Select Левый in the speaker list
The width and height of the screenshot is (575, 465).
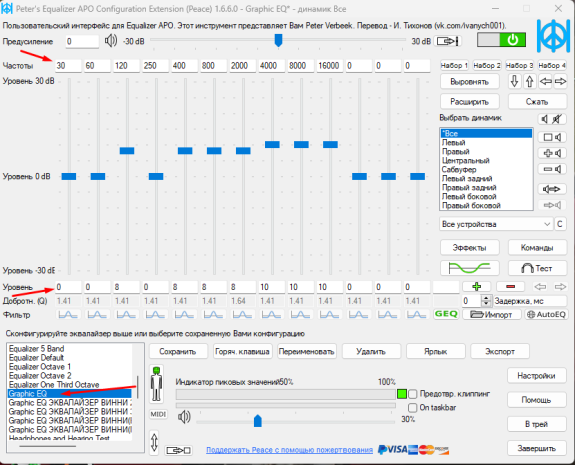(486, 142)
